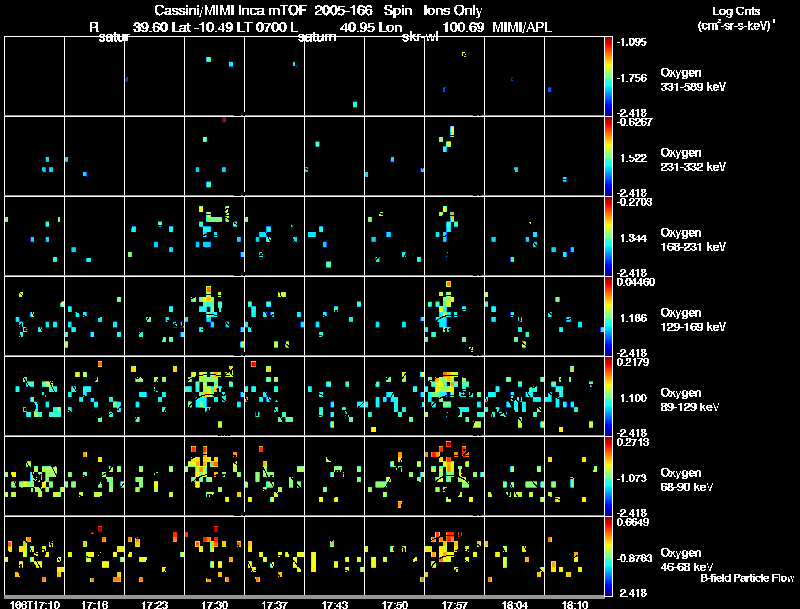Click the "17:50" time axis label

coord(395,605)
